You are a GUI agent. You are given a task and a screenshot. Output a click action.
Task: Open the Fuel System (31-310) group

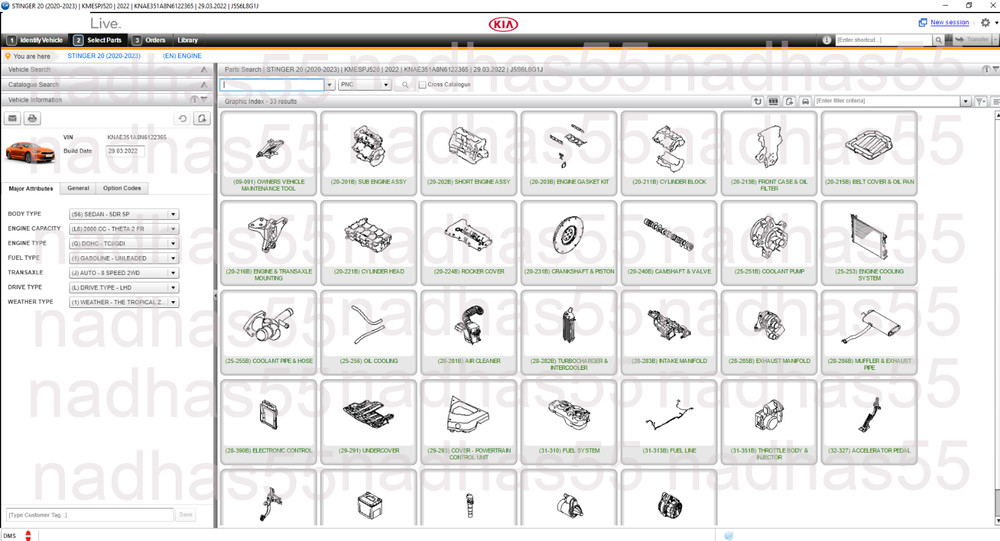click(569, 422)
